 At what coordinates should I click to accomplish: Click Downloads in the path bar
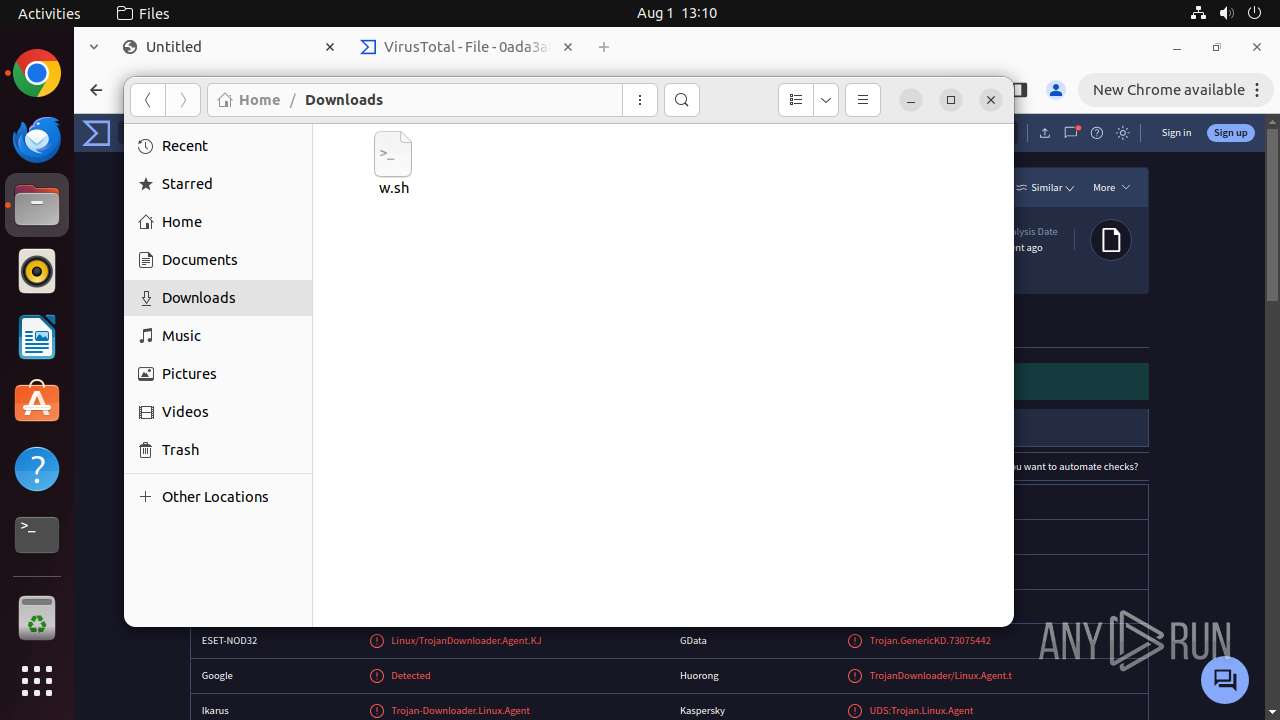click(x=344, y=100)
